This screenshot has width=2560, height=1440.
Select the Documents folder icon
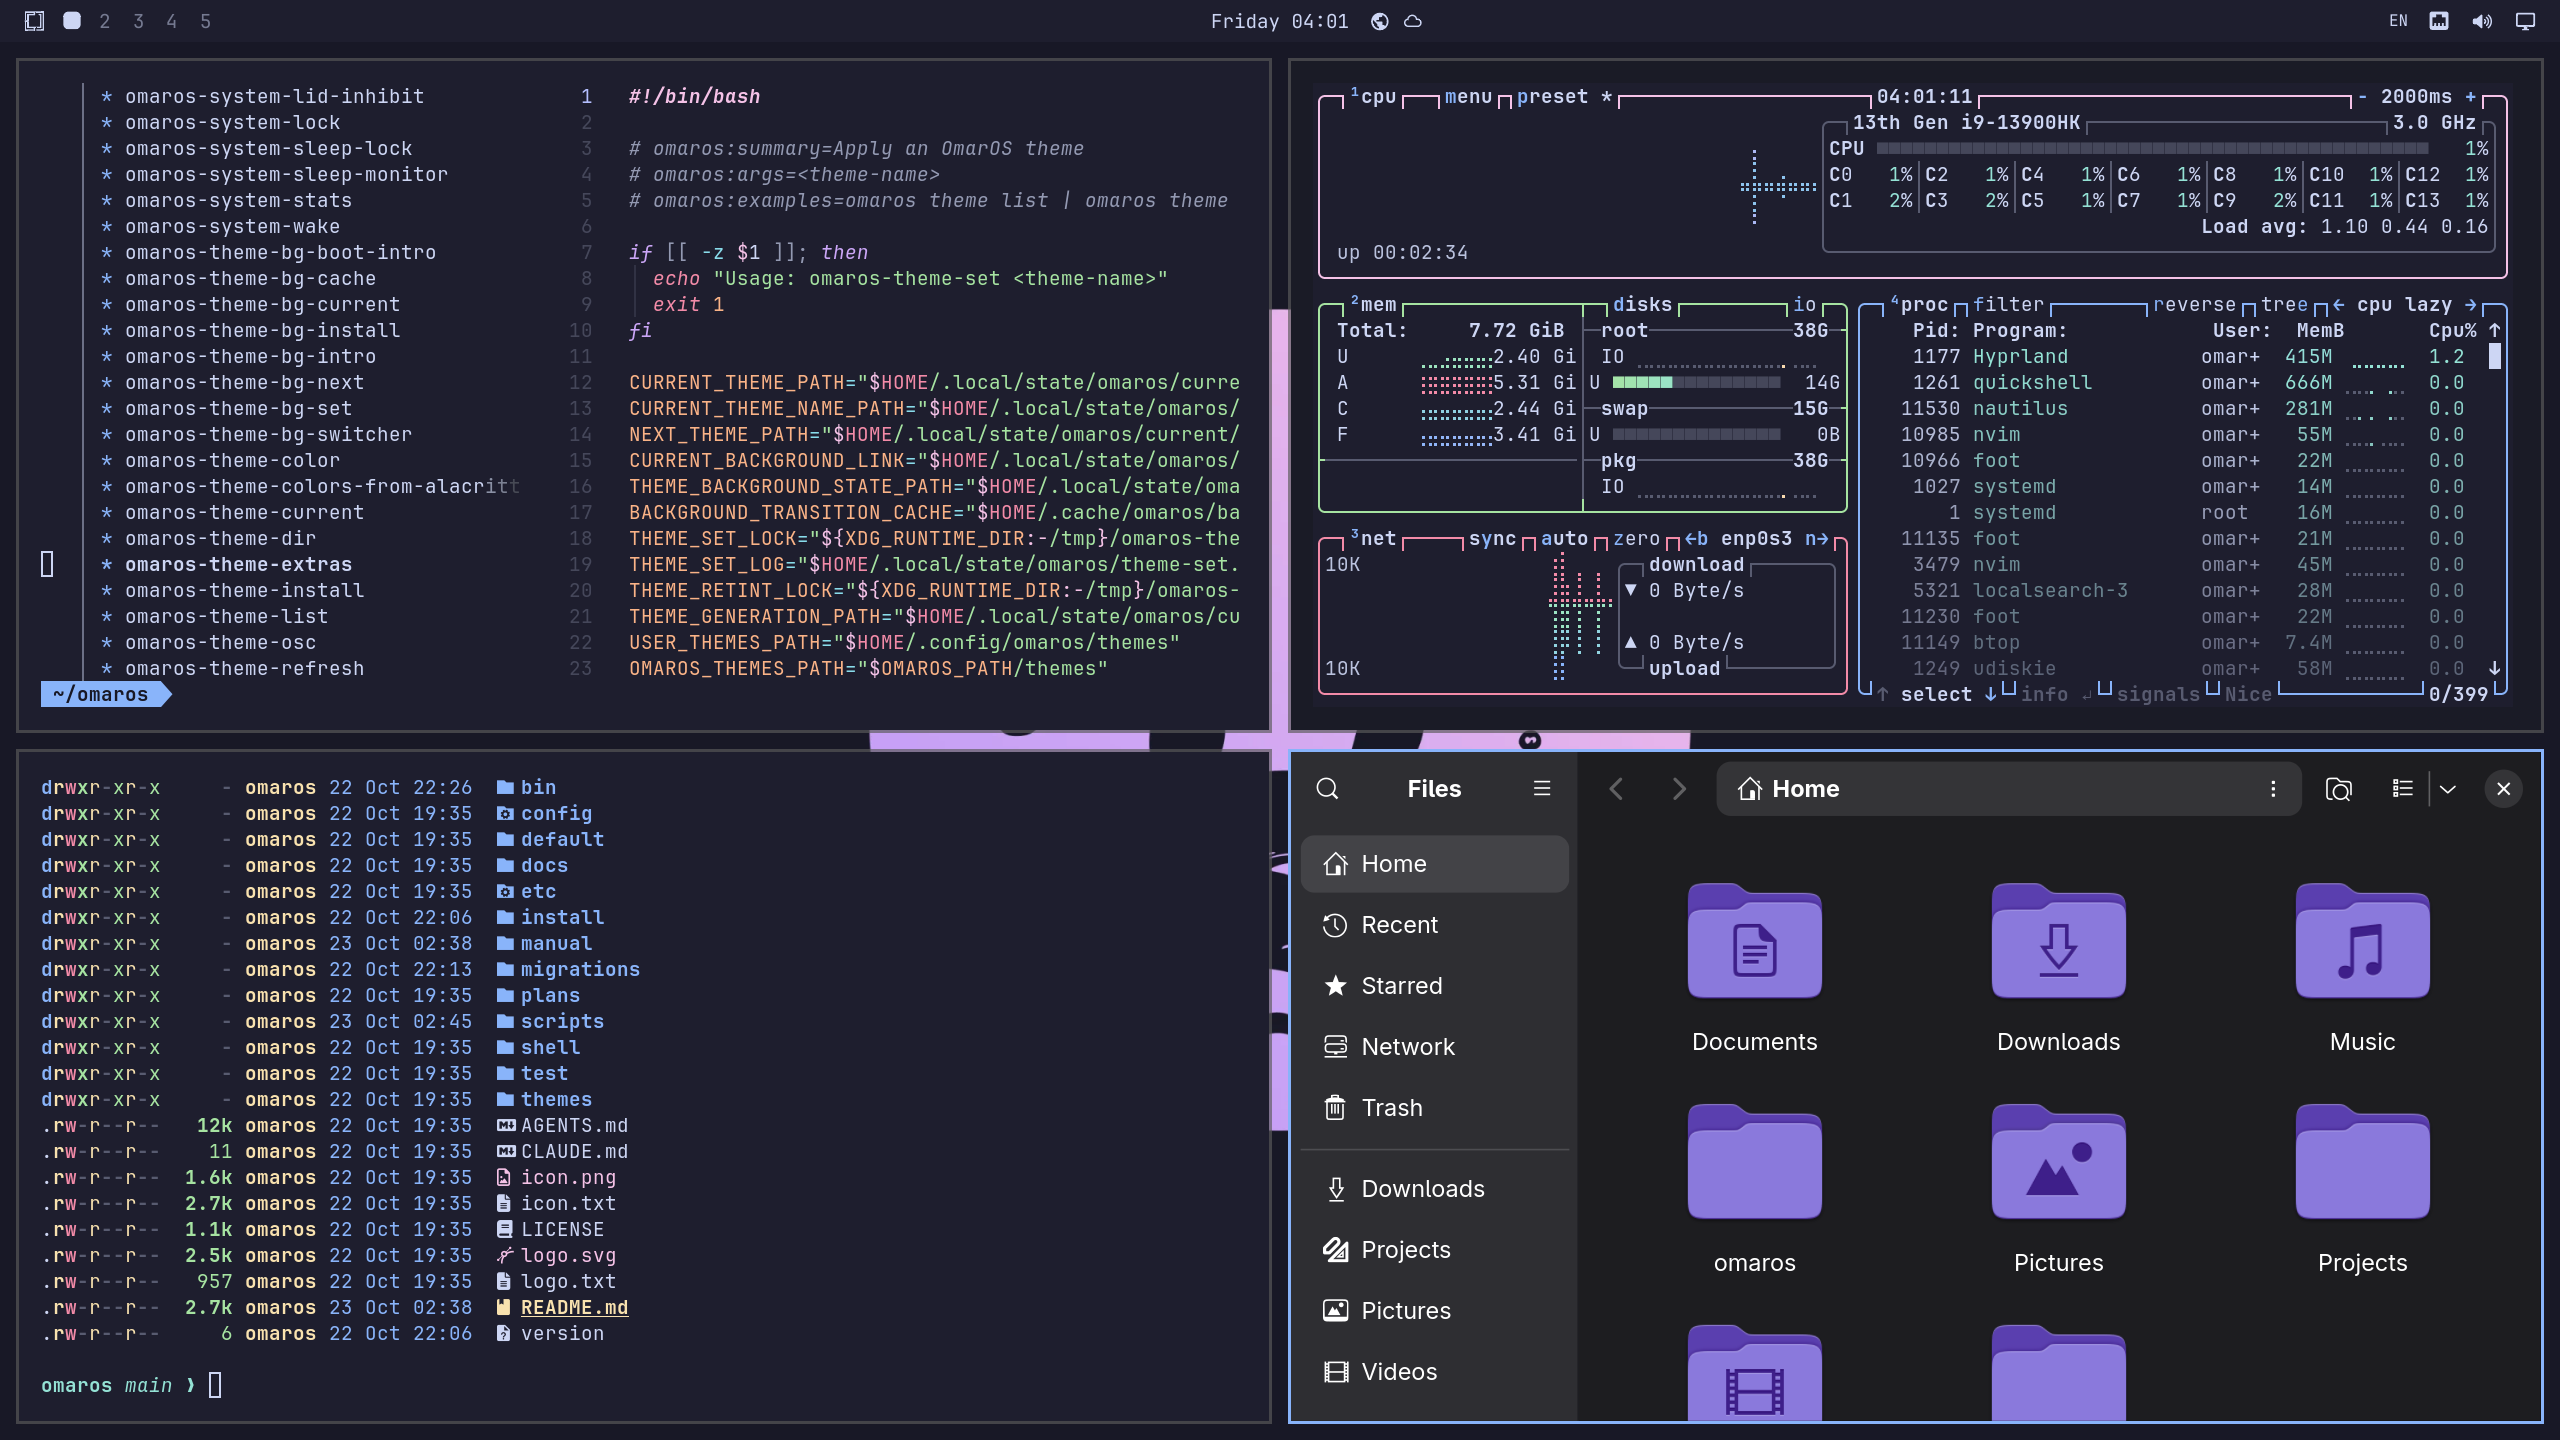pyautogui.click(x=1755, y=941)
